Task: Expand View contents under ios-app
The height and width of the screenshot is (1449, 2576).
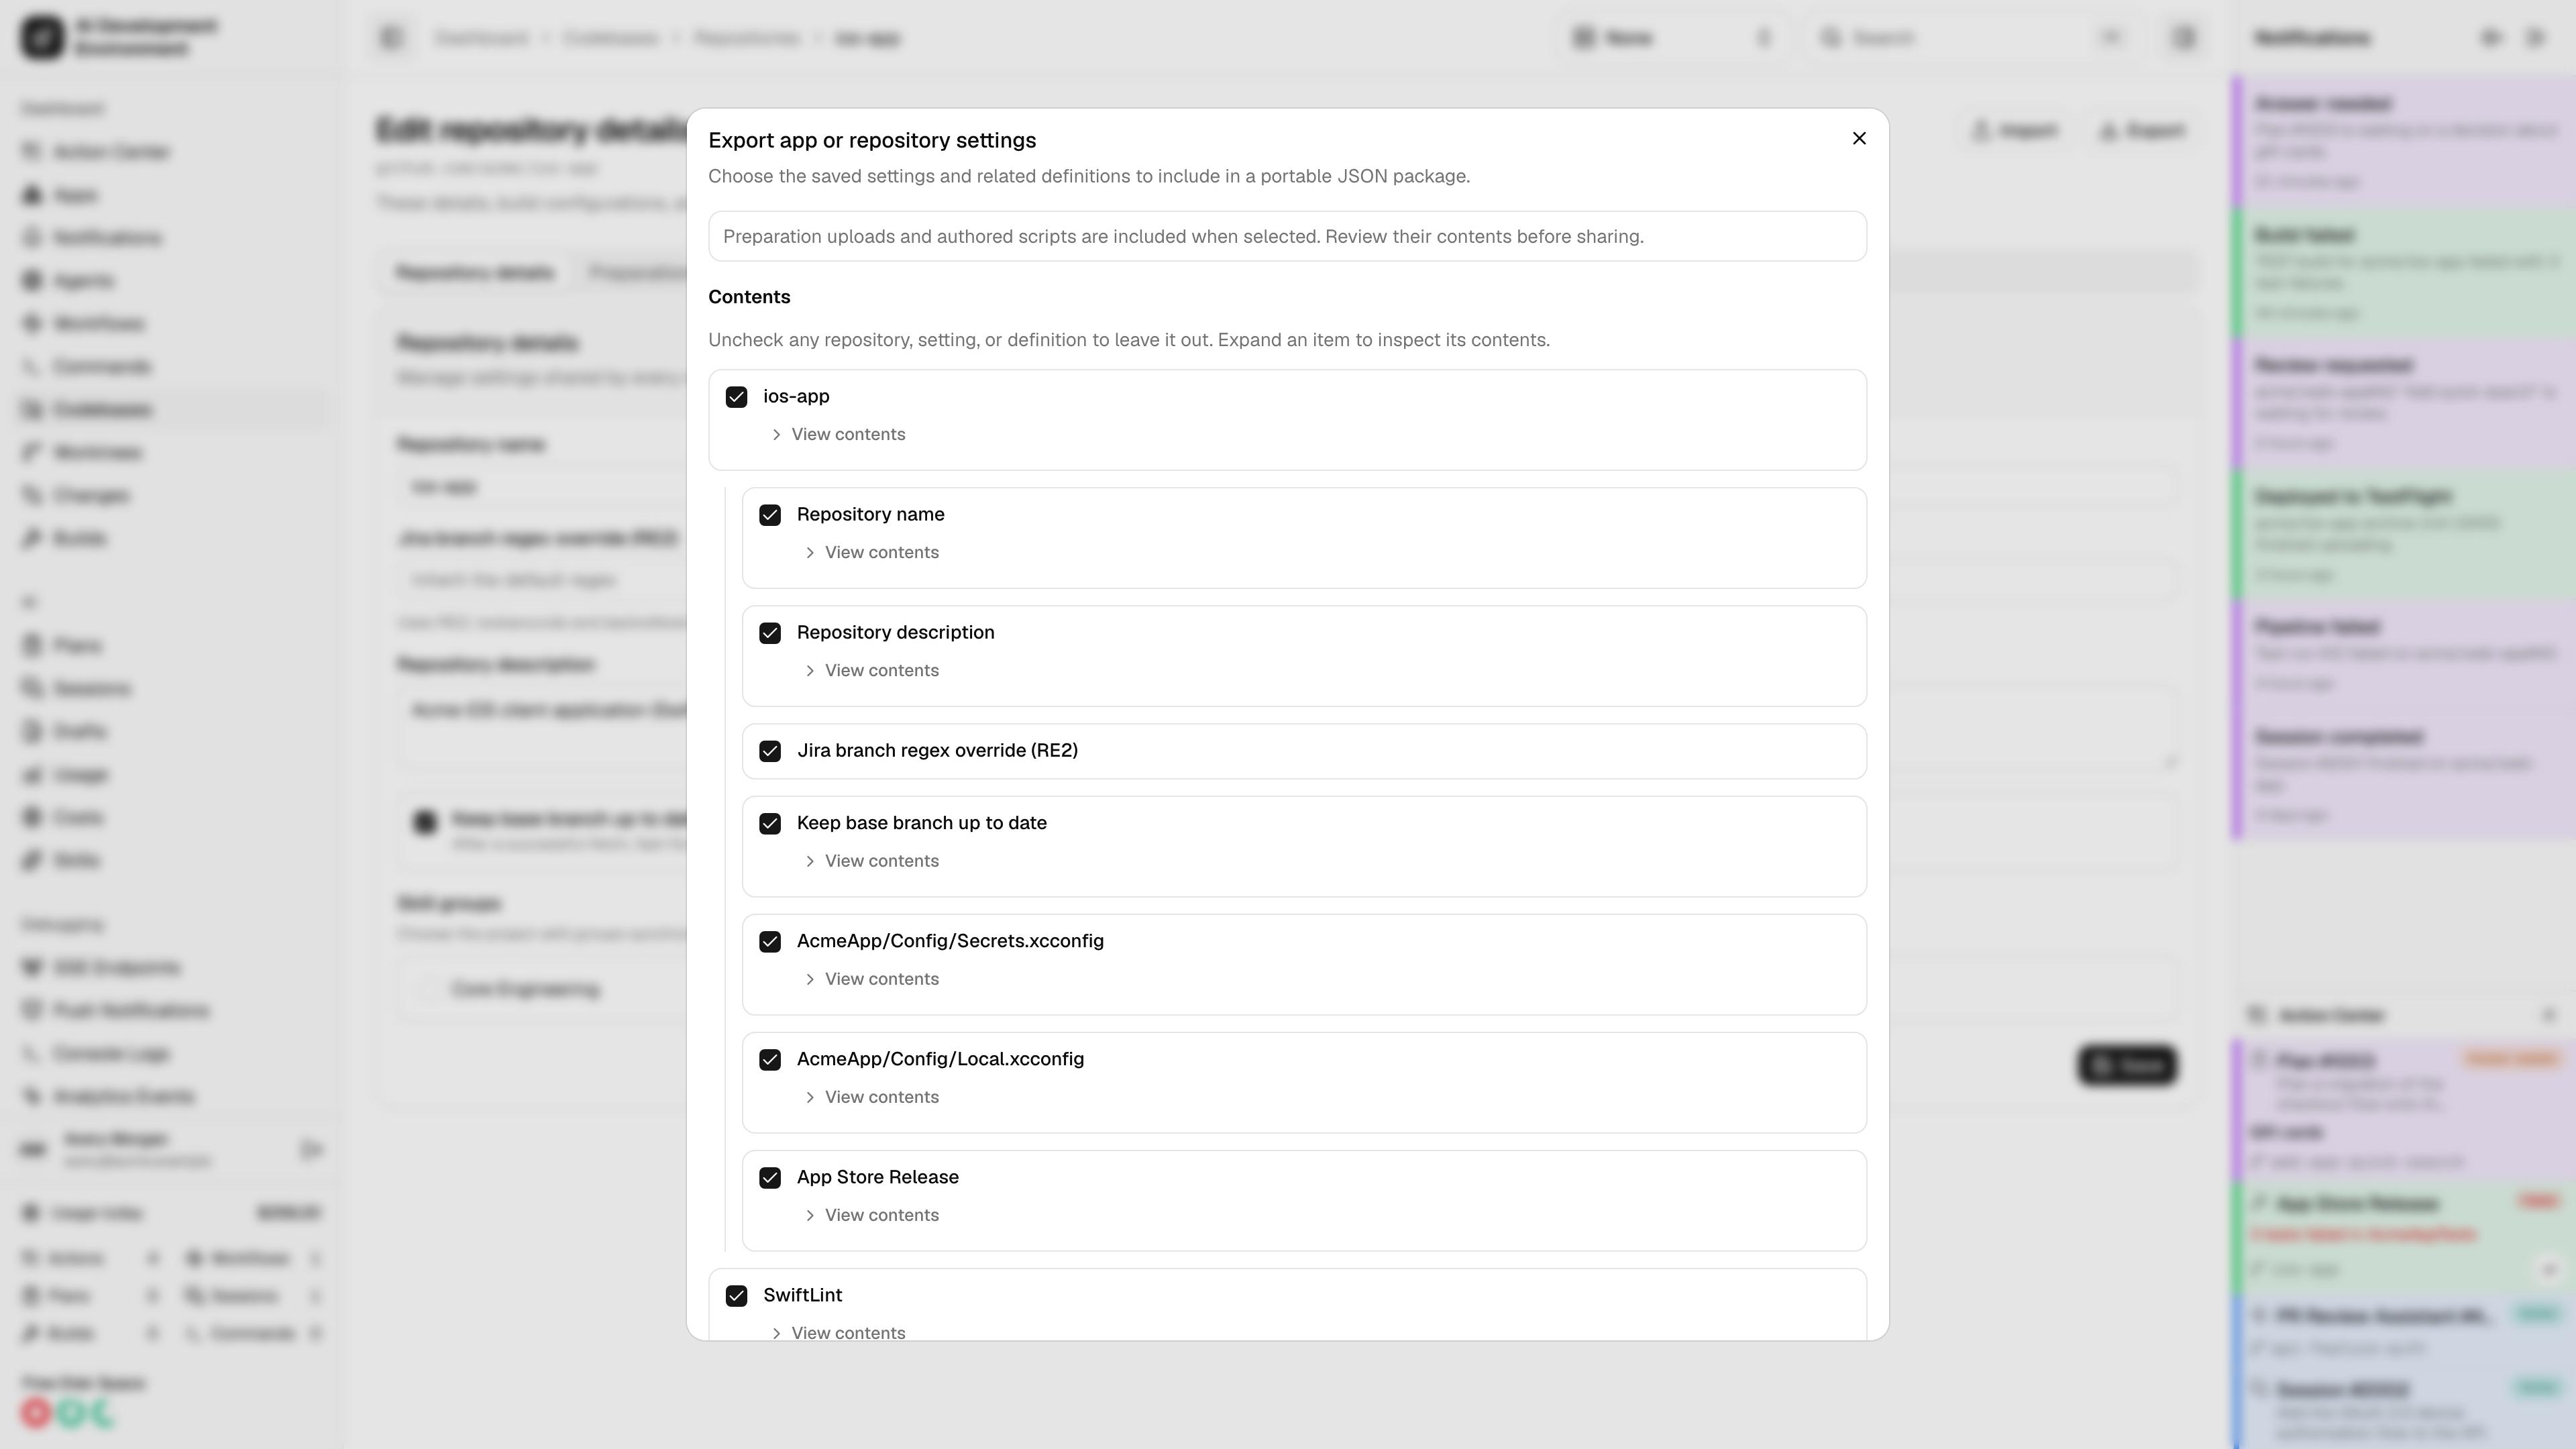Action: (838, 434)
